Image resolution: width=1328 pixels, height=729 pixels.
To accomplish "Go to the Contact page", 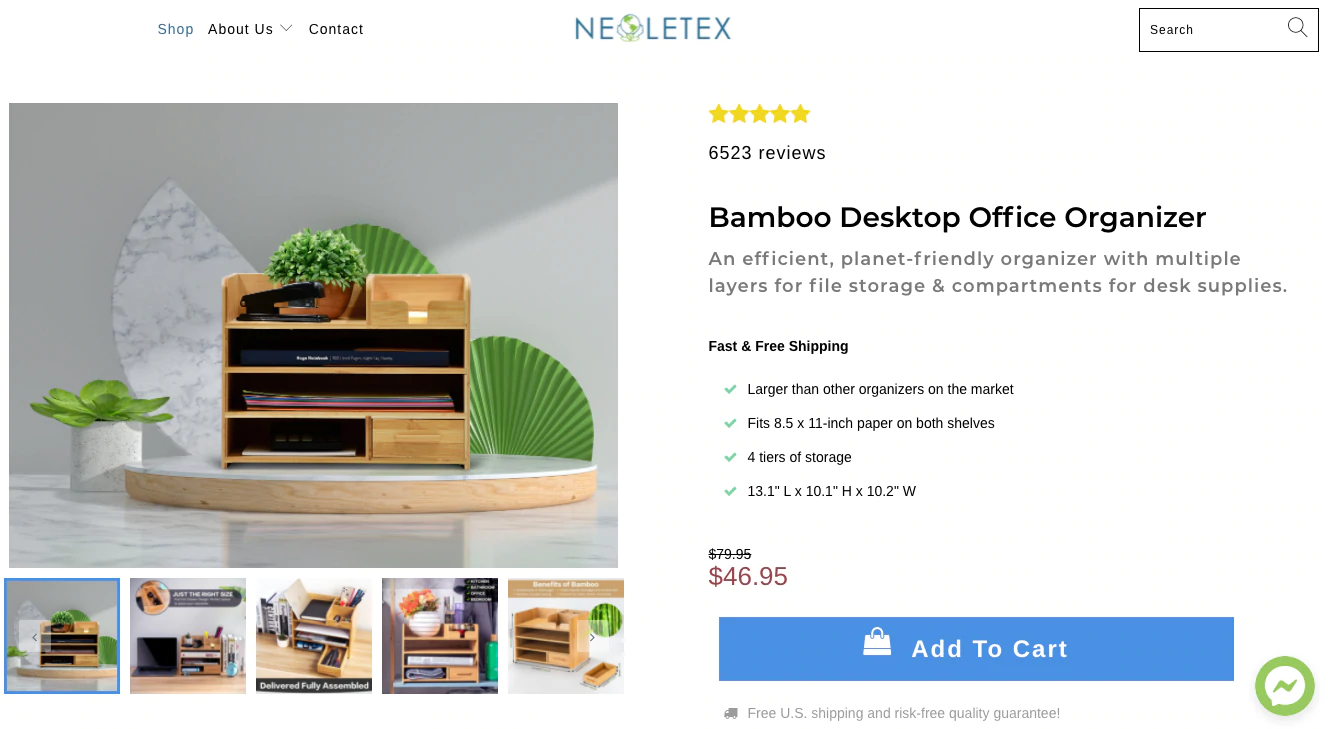I will pos(336,29).
